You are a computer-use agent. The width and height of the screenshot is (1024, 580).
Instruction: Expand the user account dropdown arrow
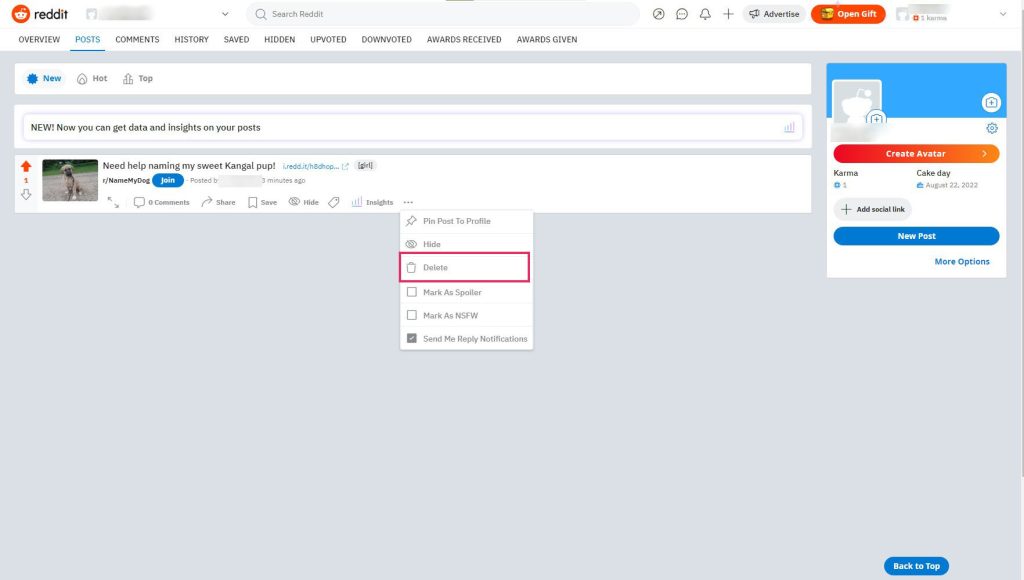(1002, 14)
